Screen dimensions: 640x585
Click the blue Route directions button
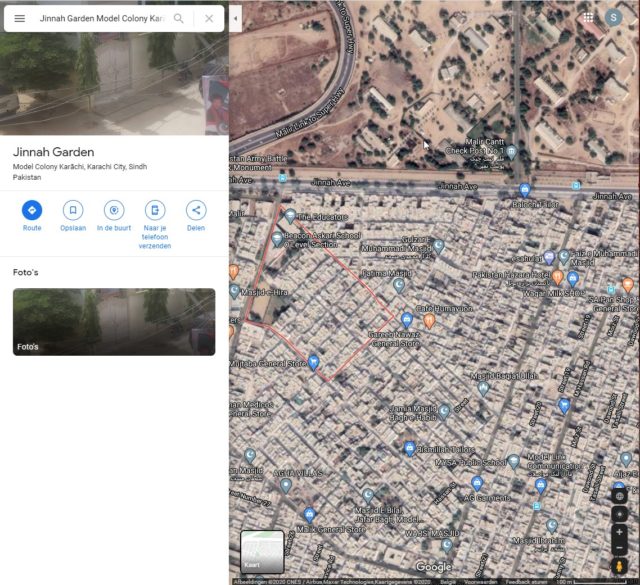[32, 210]
